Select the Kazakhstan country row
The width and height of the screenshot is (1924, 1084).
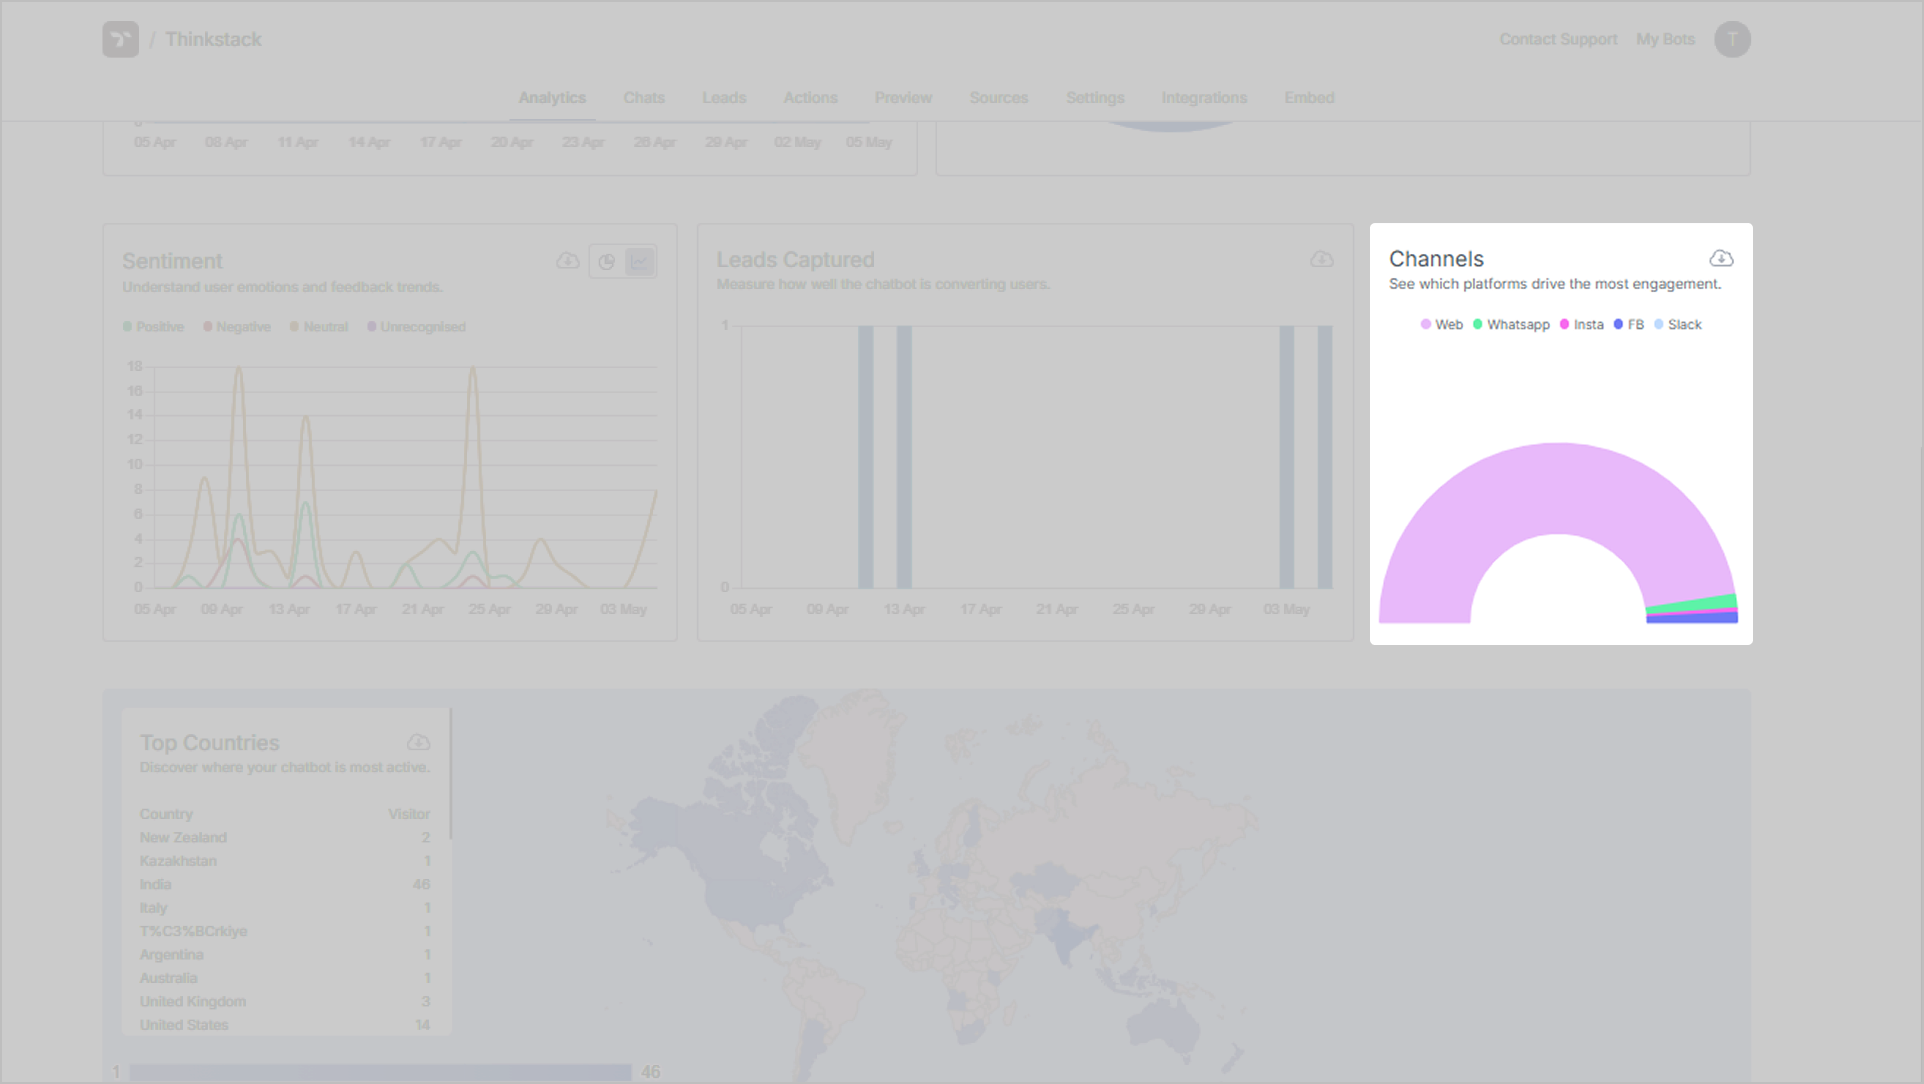coord(285,861)
